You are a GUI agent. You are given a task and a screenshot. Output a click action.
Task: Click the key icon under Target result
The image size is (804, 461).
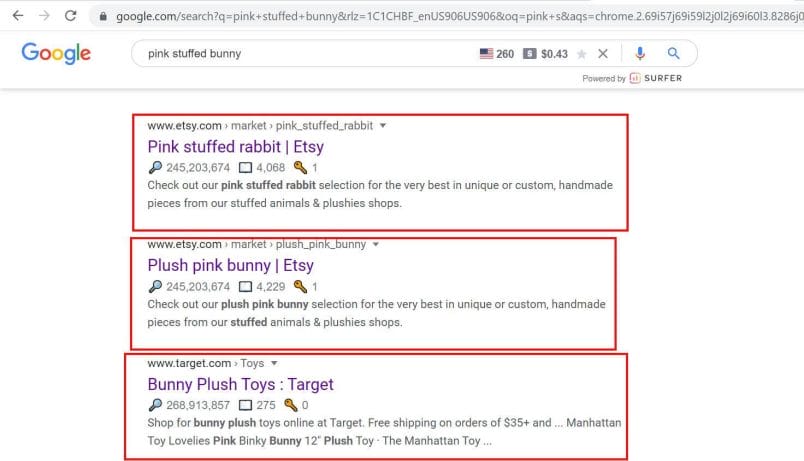pyautogui.click(x=291, y=405)
